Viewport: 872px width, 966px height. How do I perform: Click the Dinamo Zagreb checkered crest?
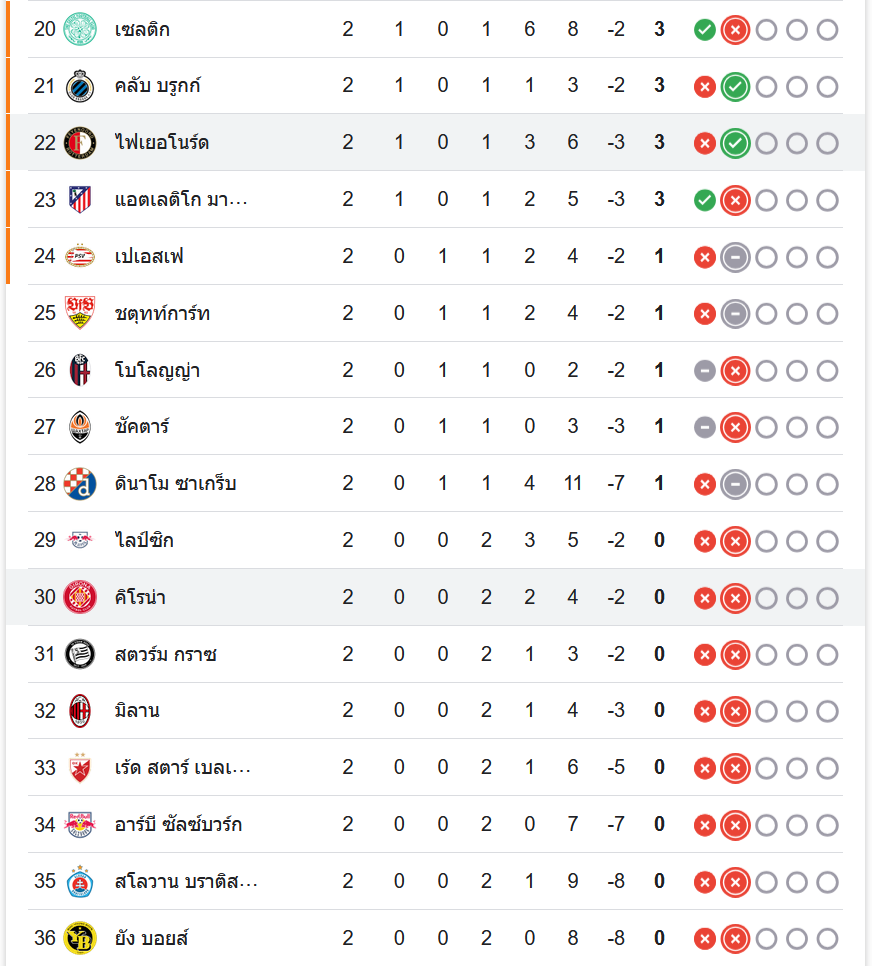click(79, 484)
